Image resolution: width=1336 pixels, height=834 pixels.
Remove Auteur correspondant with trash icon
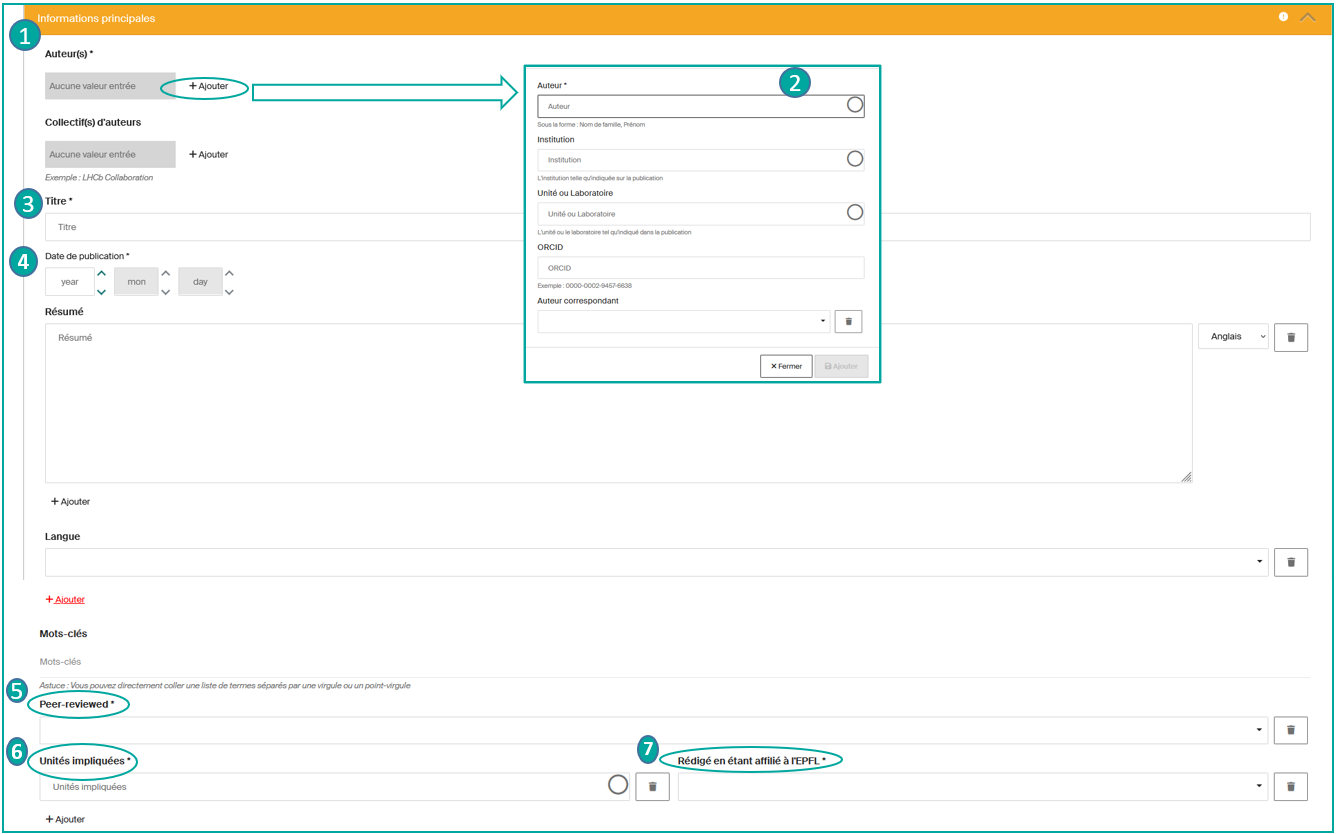click(848, 321)
